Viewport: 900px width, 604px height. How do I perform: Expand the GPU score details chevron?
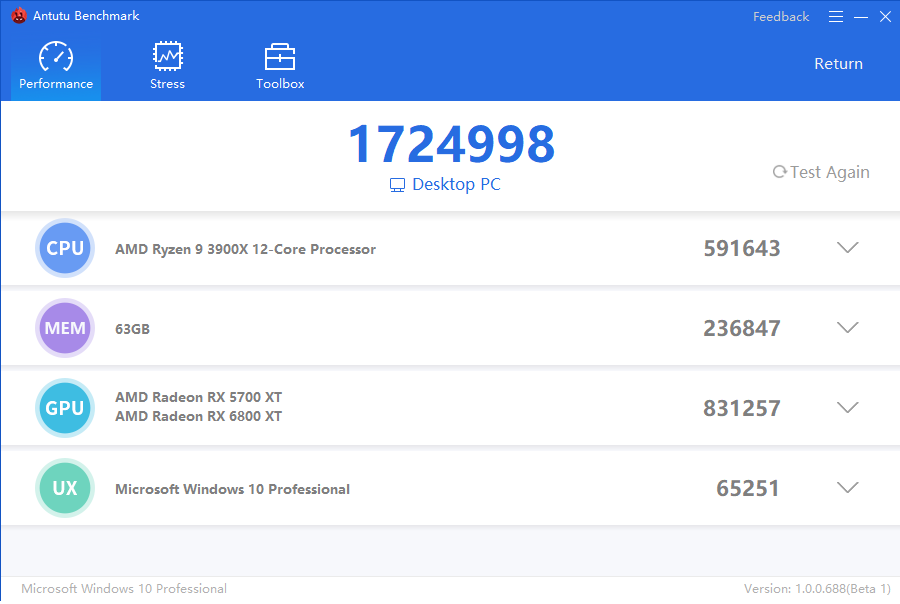847,407
